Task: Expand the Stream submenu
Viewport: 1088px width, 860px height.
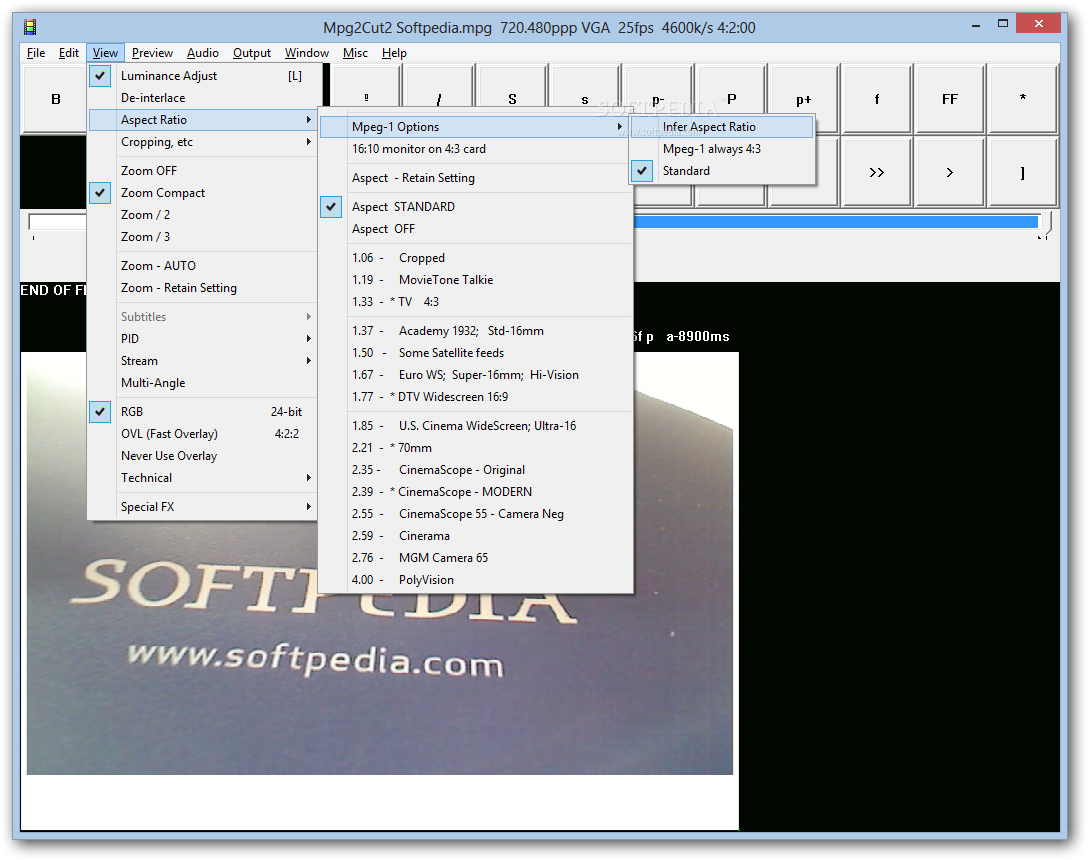Action: pos(203,361)
